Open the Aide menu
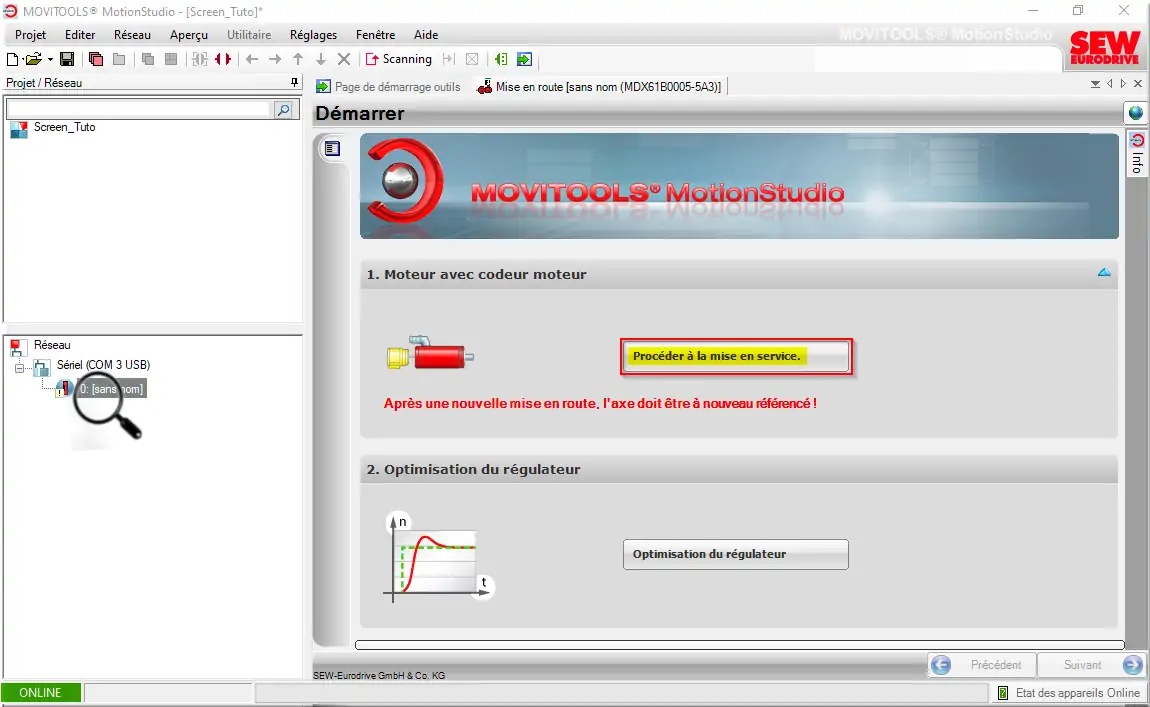The height and width of the screenshot is (707, 1150). point(425,34)
